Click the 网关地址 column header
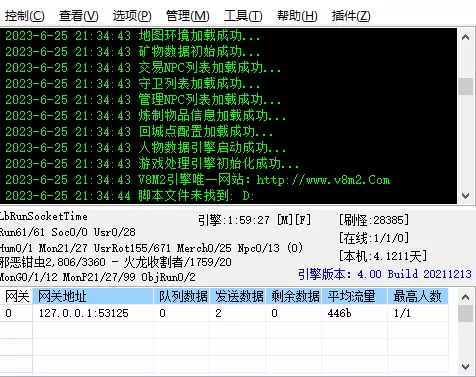 click(93, 296)
